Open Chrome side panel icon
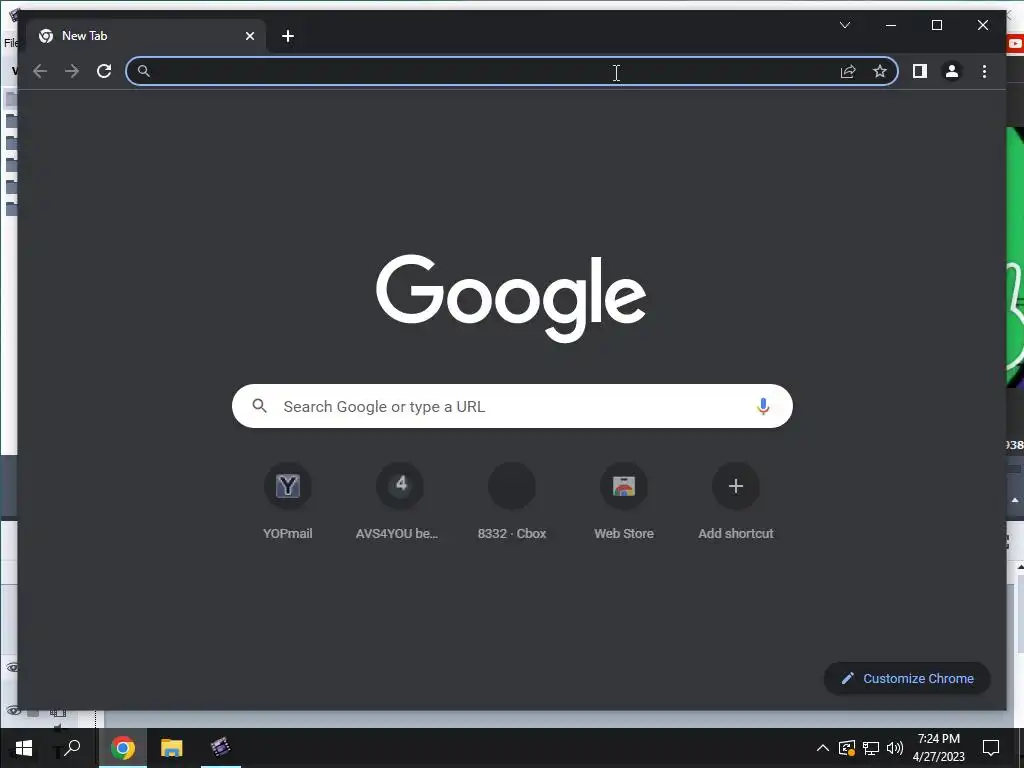1024x768 pixels. (x=920, y=71)
